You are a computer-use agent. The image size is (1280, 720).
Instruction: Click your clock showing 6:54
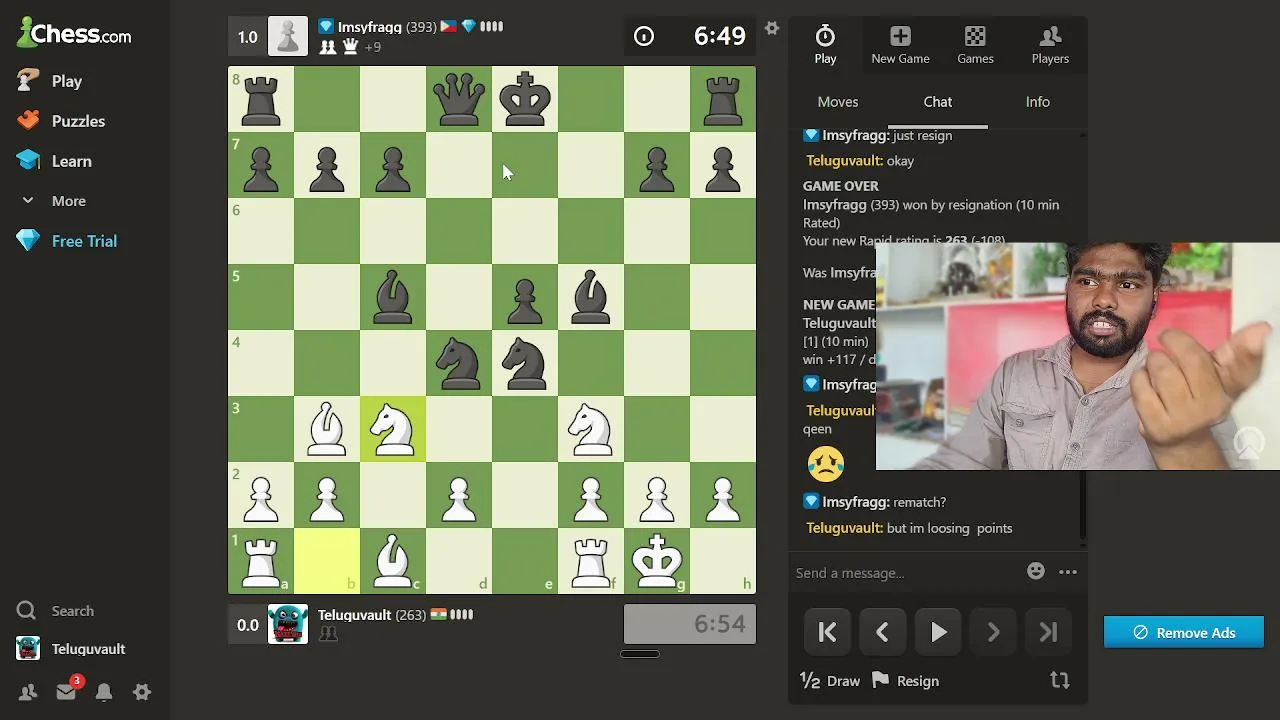(x=690, y=624)
